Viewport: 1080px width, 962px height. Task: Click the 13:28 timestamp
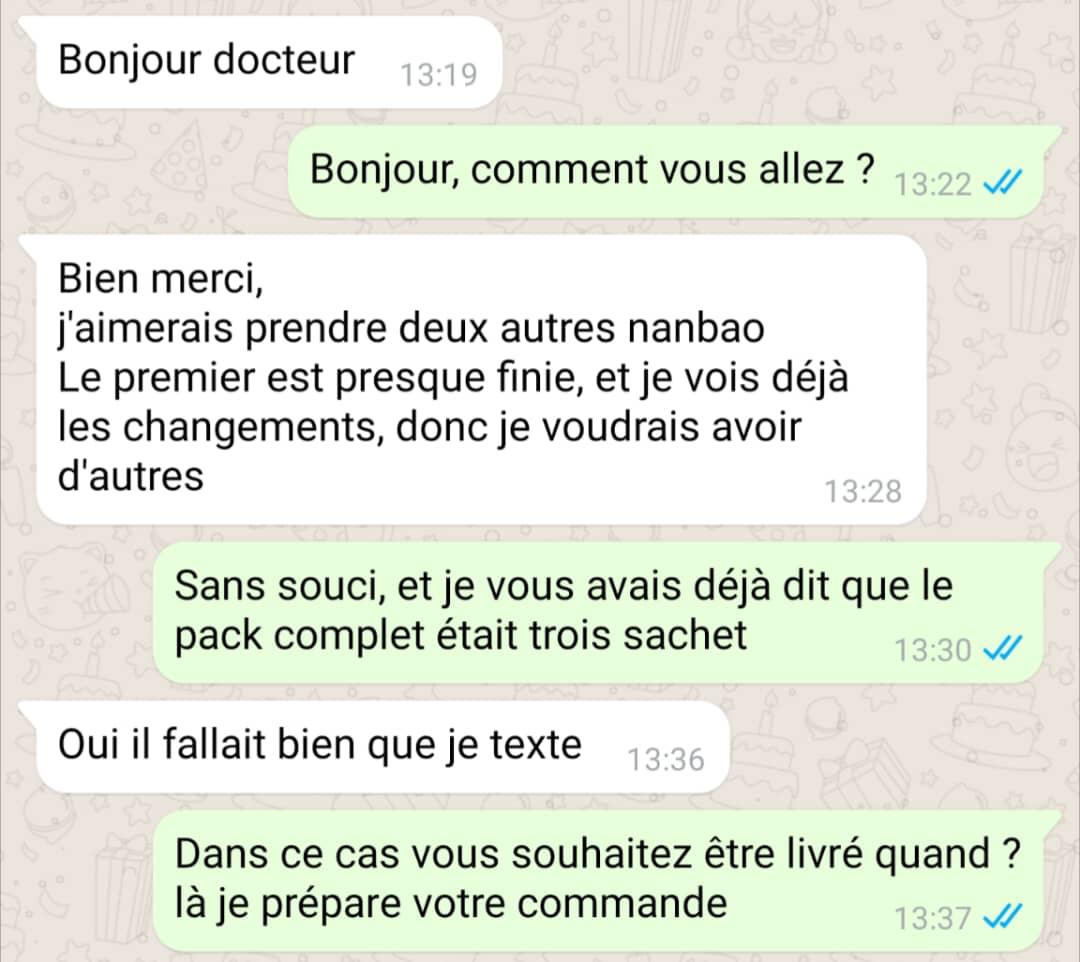[x=863, y=492]
